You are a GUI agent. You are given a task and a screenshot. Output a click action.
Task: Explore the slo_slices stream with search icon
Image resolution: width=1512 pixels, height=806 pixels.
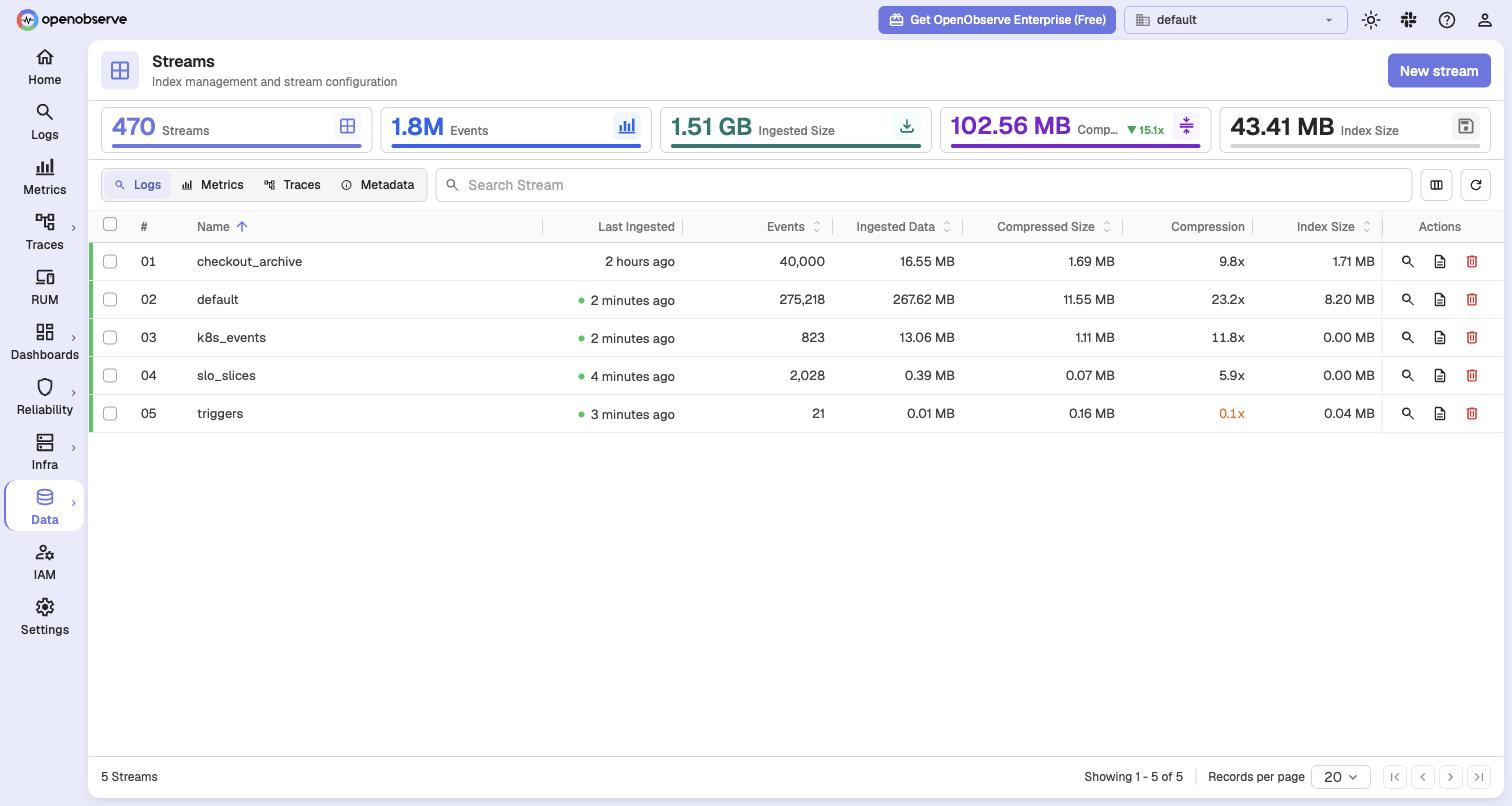pyautogui.click(x=1408, y=376)
